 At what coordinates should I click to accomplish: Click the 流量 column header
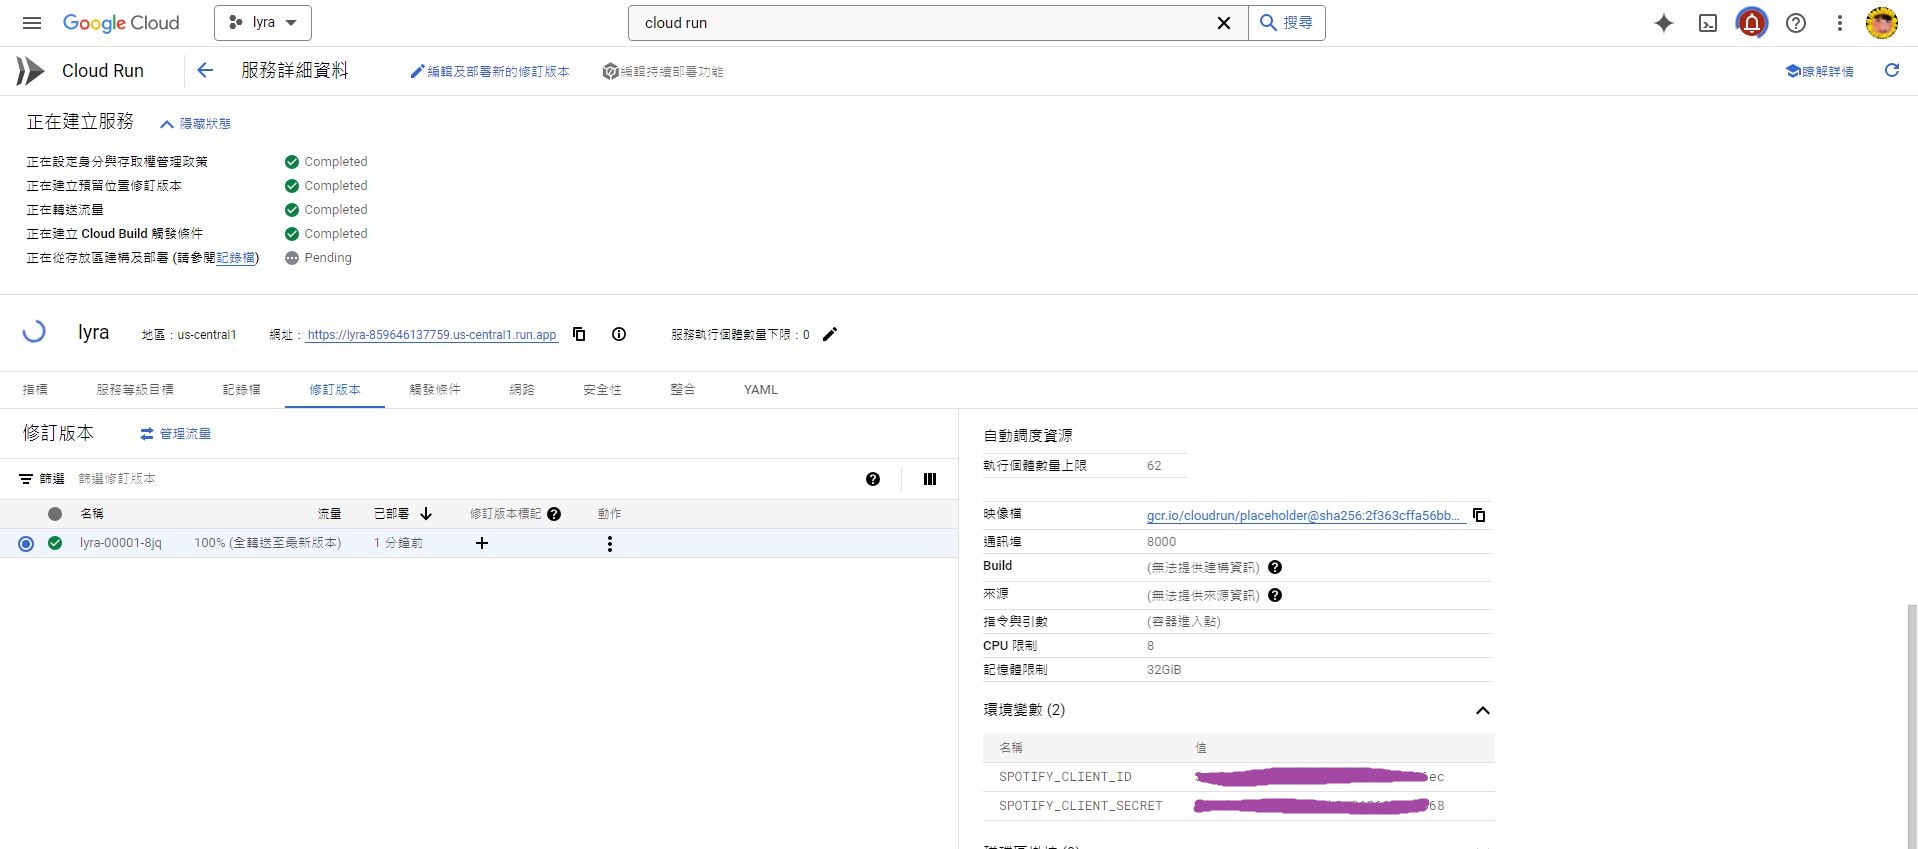tap(329, 514)
